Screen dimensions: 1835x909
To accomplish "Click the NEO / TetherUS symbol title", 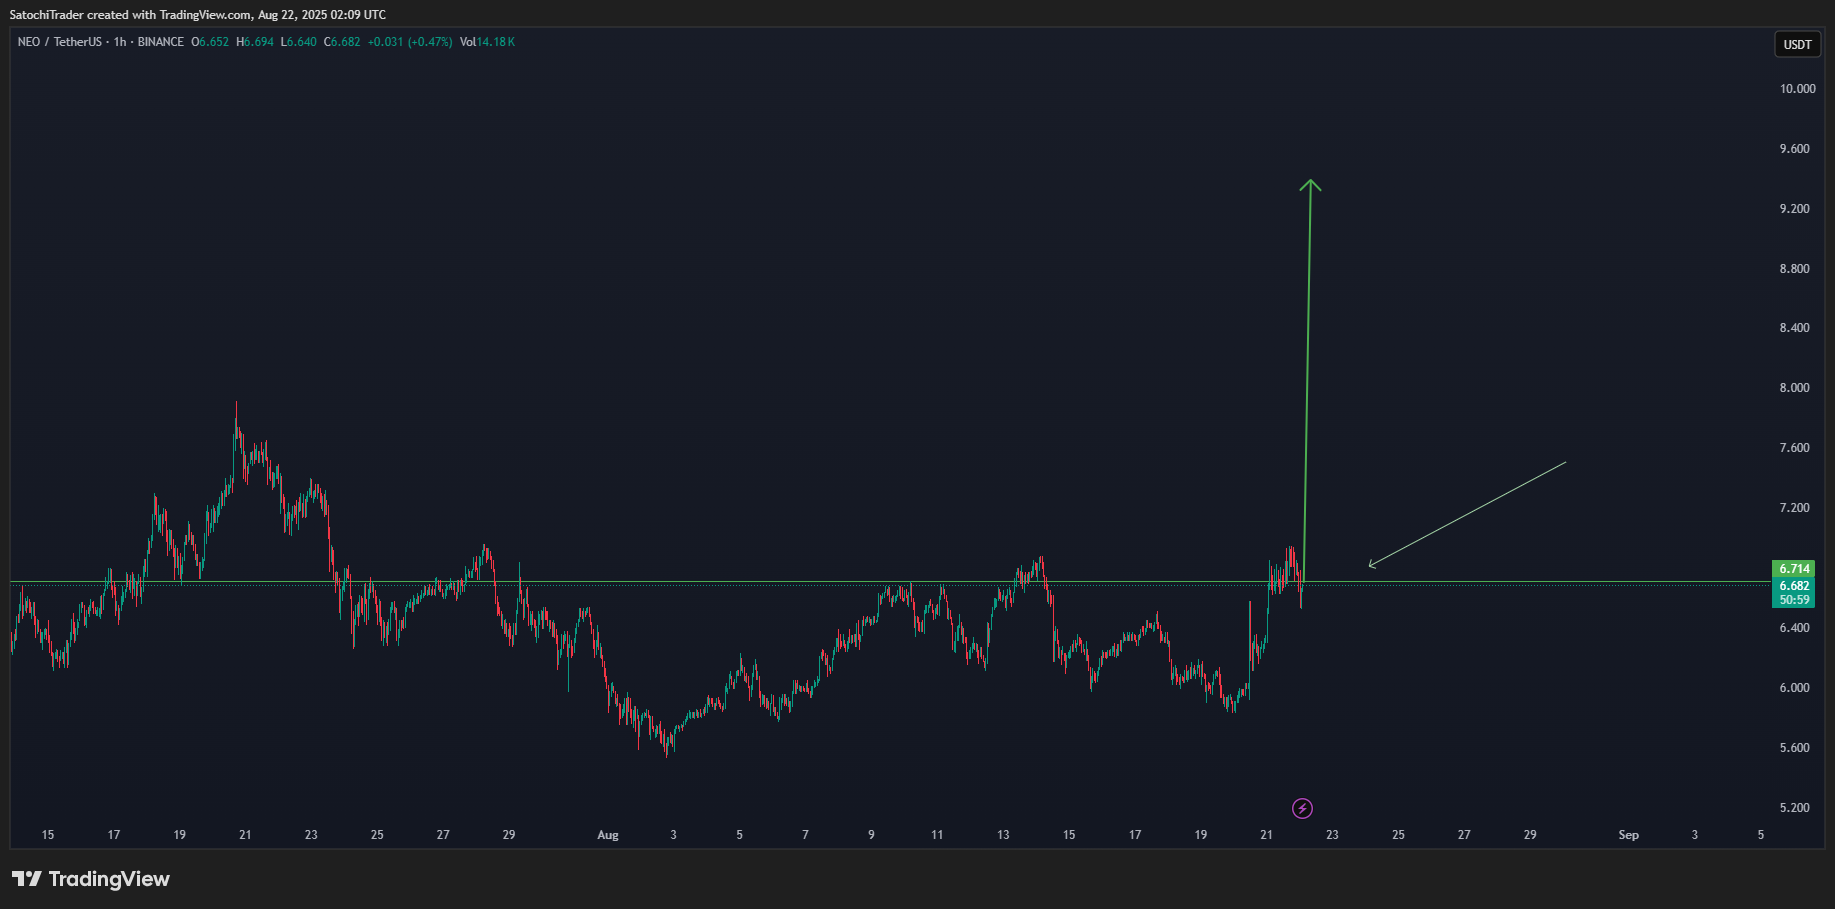I will 60,42.
